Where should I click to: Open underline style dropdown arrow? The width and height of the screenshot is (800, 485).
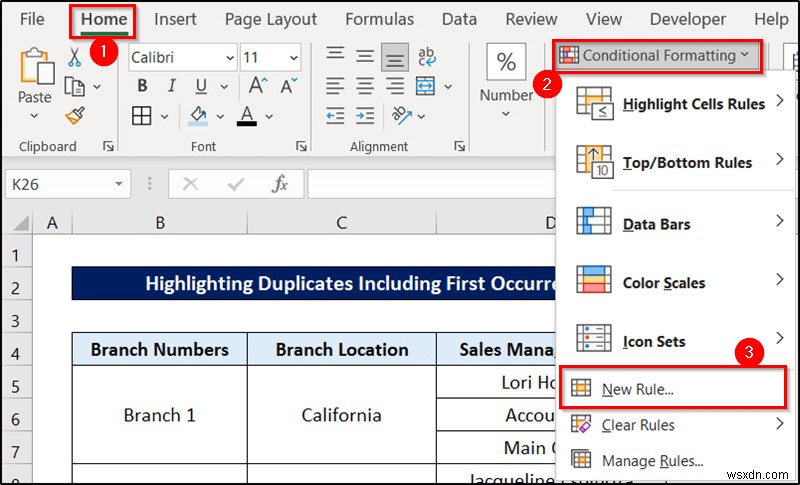[224, 87]
